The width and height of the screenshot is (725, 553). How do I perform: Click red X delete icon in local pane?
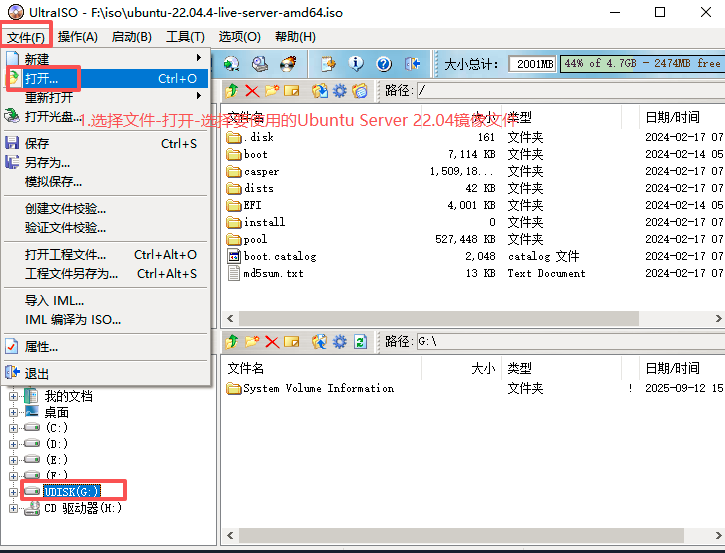coord(272,342)
